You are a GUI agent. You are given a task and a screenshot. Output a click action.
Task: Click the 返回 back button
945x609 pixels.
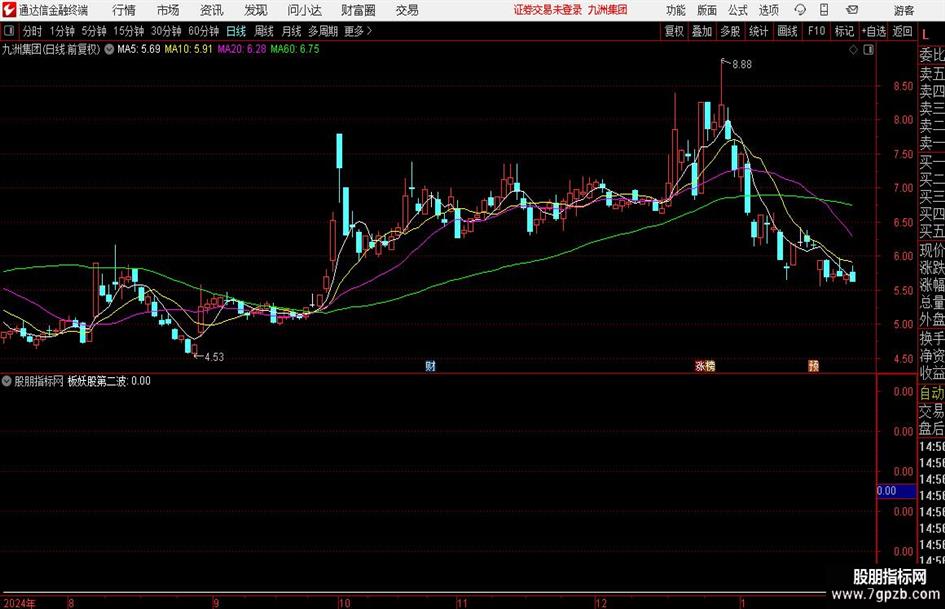[902, 31]
